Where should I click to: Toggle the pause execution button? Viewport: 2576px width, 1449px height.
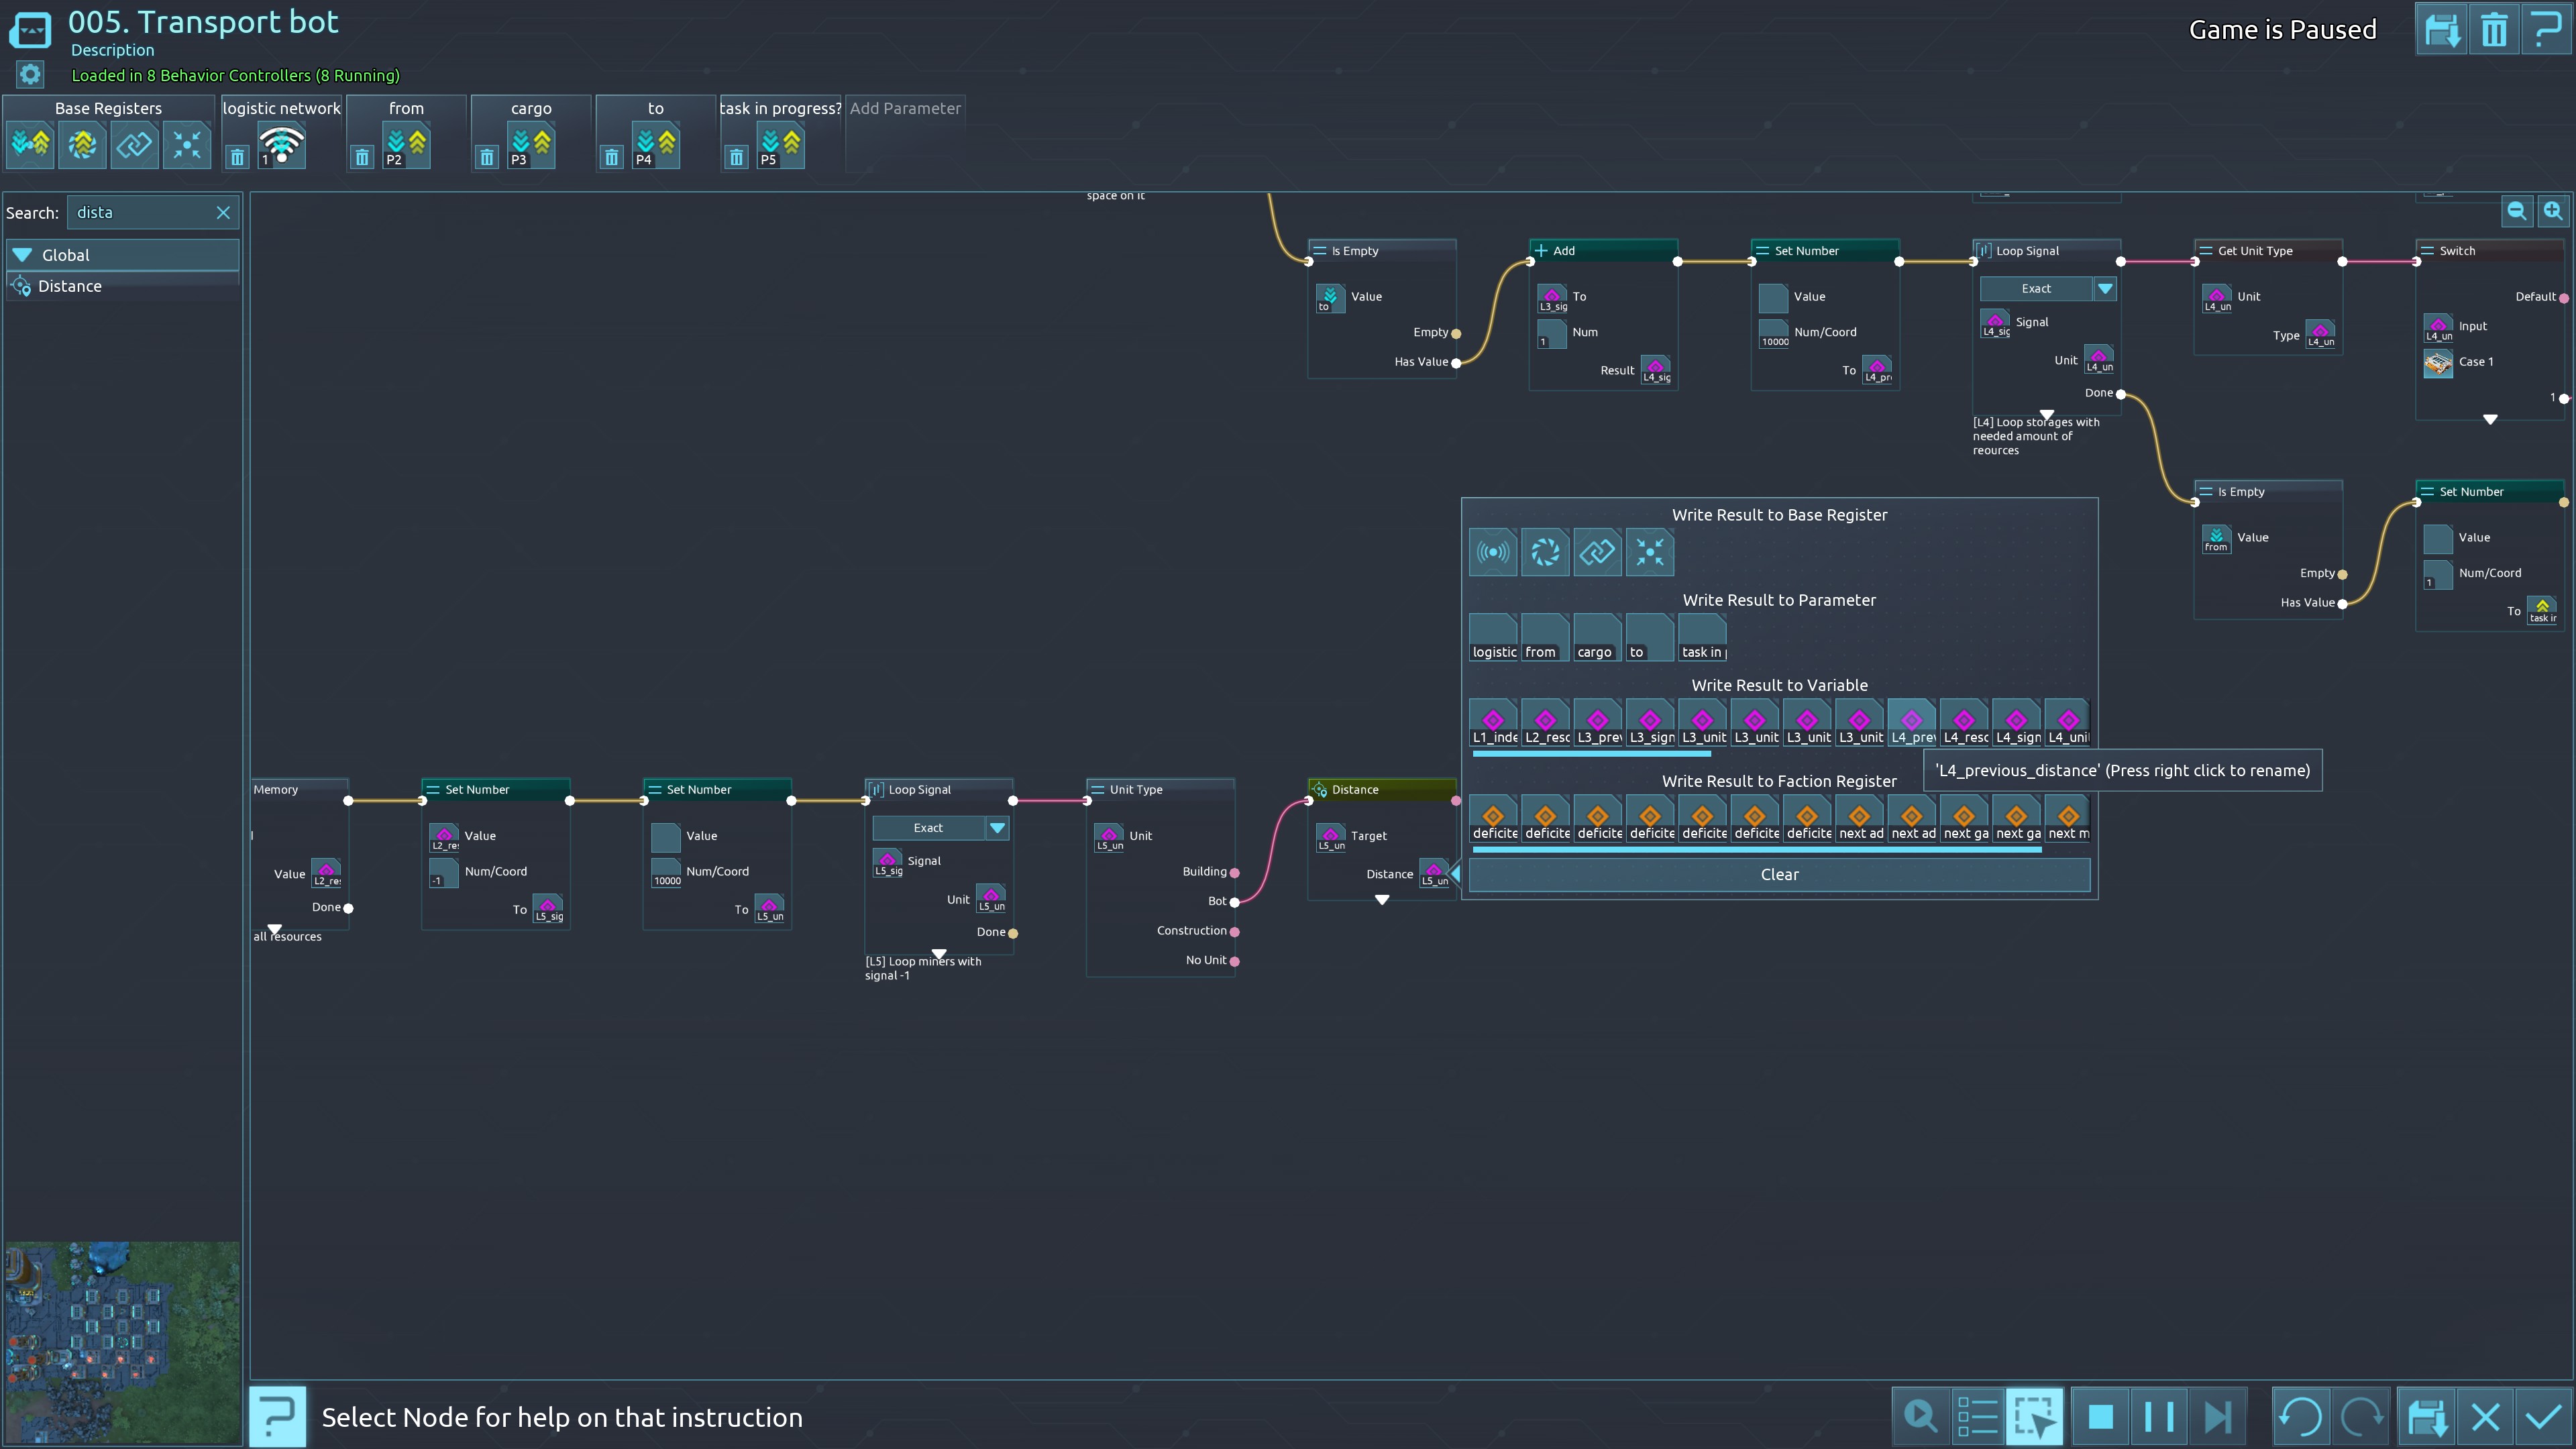[x=2159, y=1417]
